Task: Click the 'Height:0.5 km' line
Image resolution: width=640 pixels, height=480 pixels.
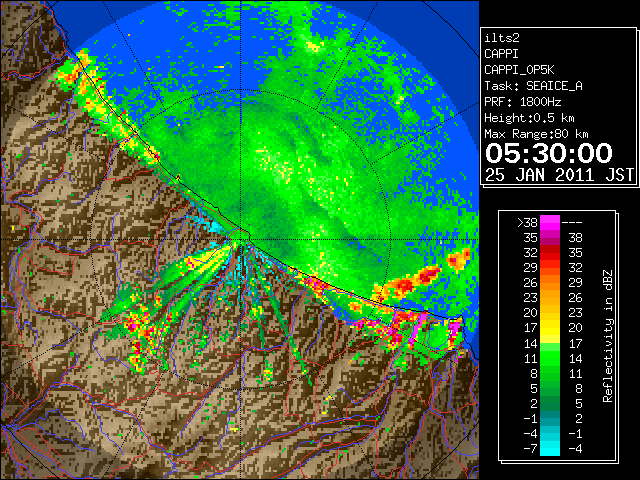Action: point(529,118)
